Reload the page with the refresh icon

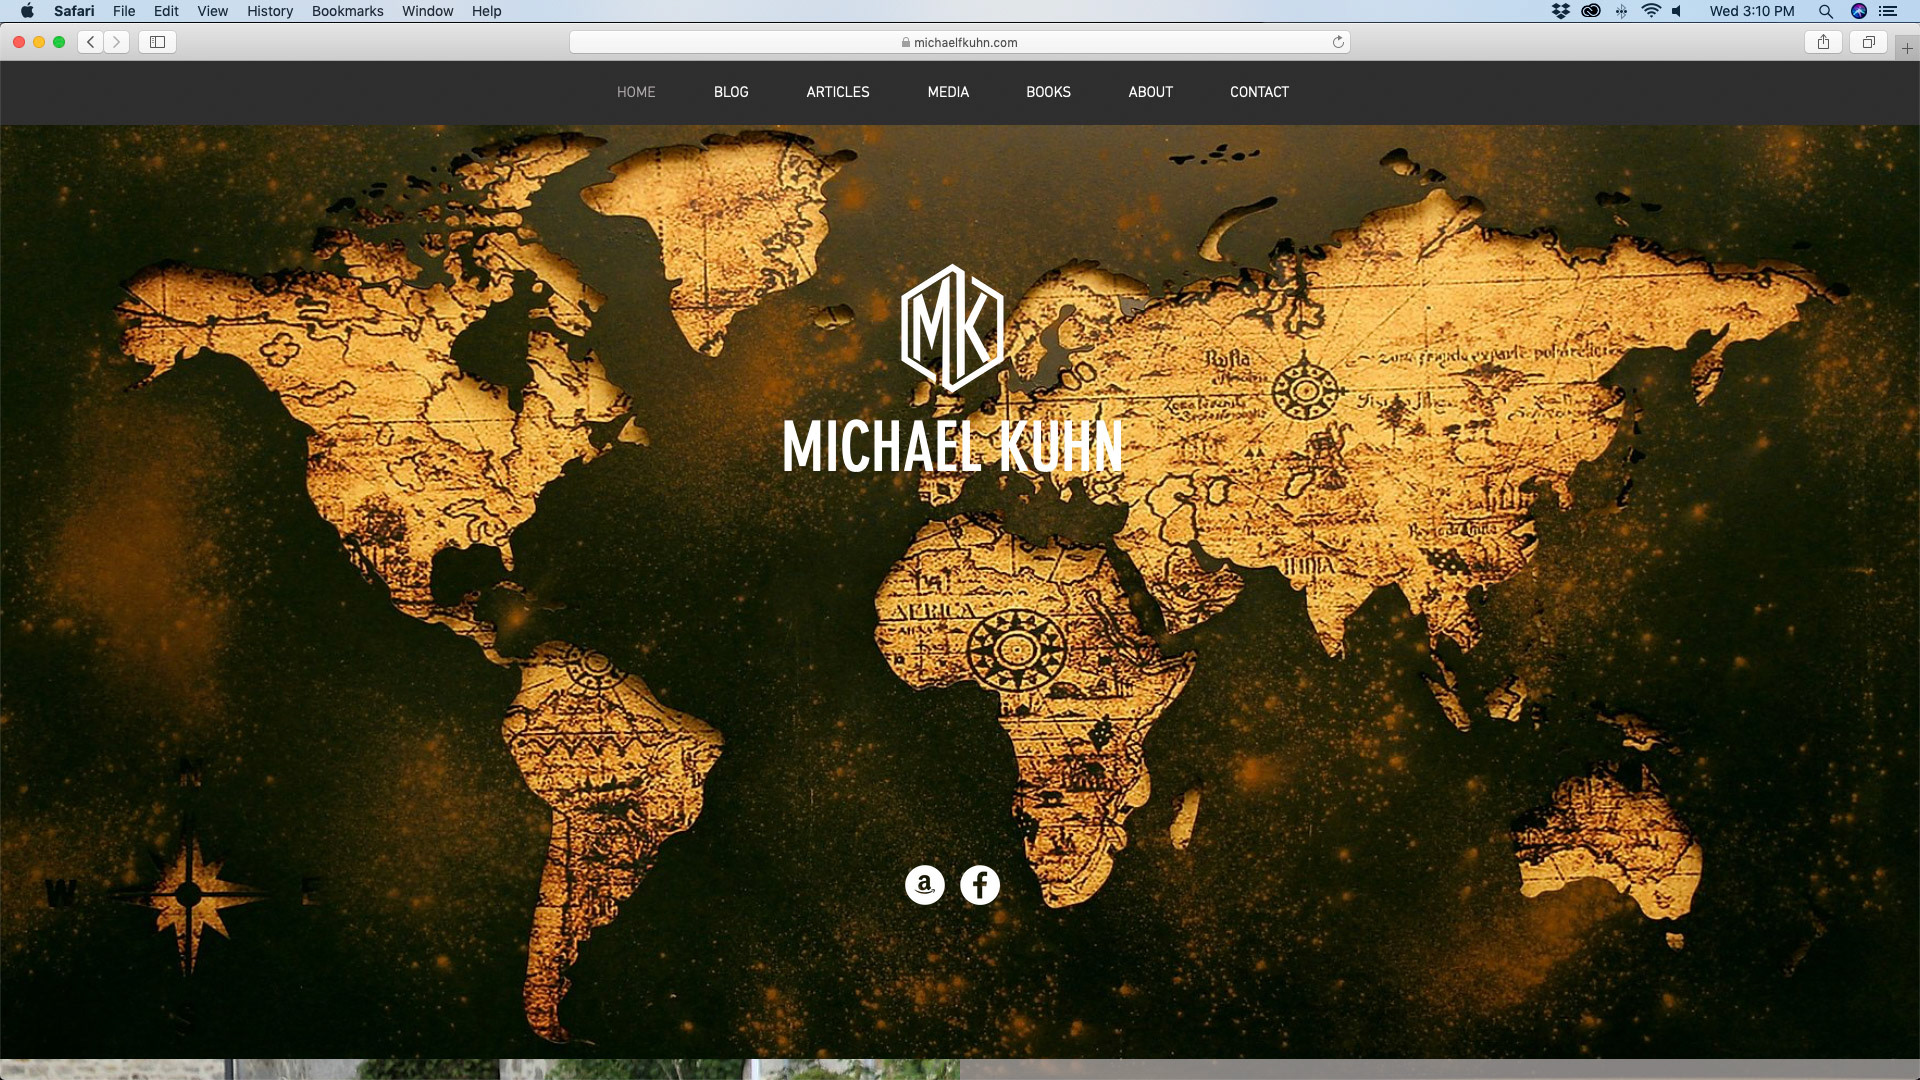pos(1338,42)
